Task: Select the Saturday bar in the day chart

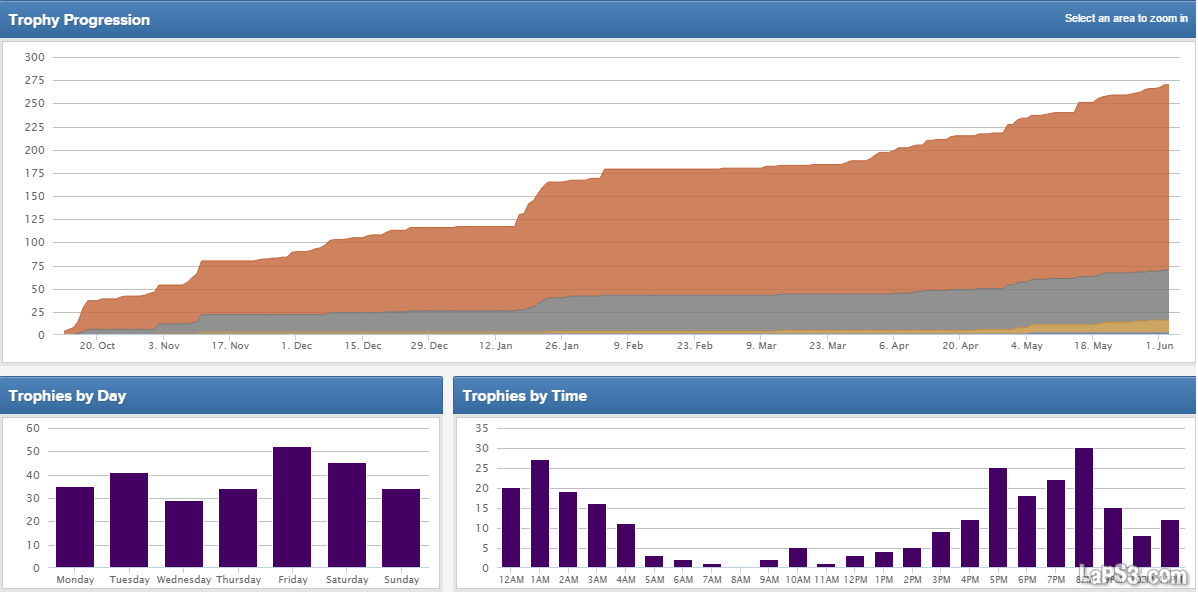Action: pyautogui.click(x=346, y=515)
